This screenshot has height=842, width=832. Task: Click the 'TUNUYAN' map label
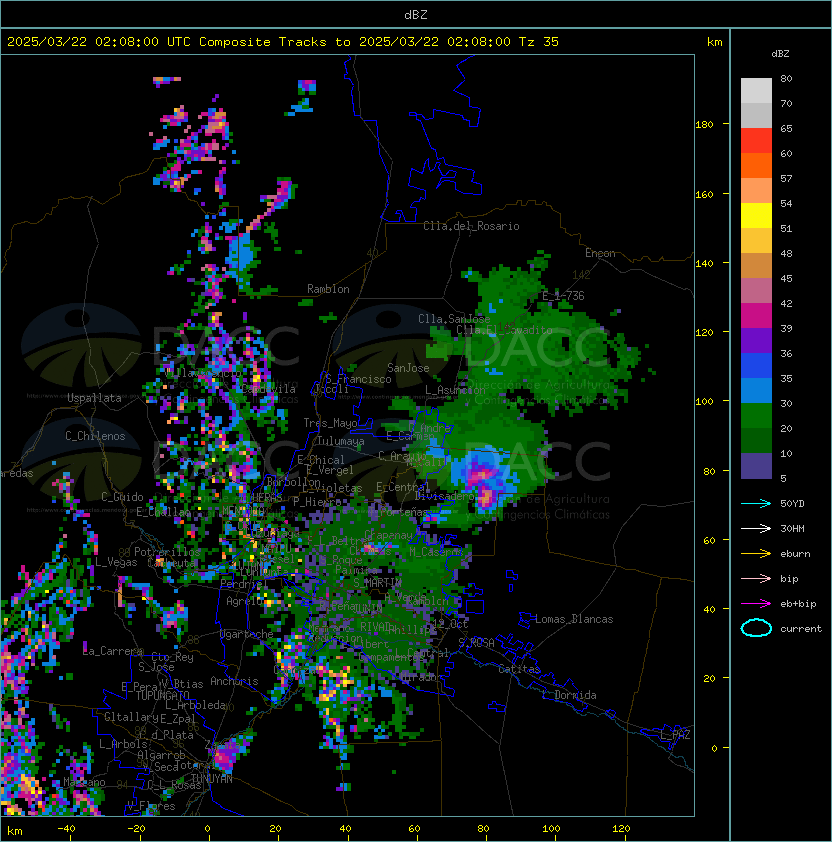coord(212,779)
